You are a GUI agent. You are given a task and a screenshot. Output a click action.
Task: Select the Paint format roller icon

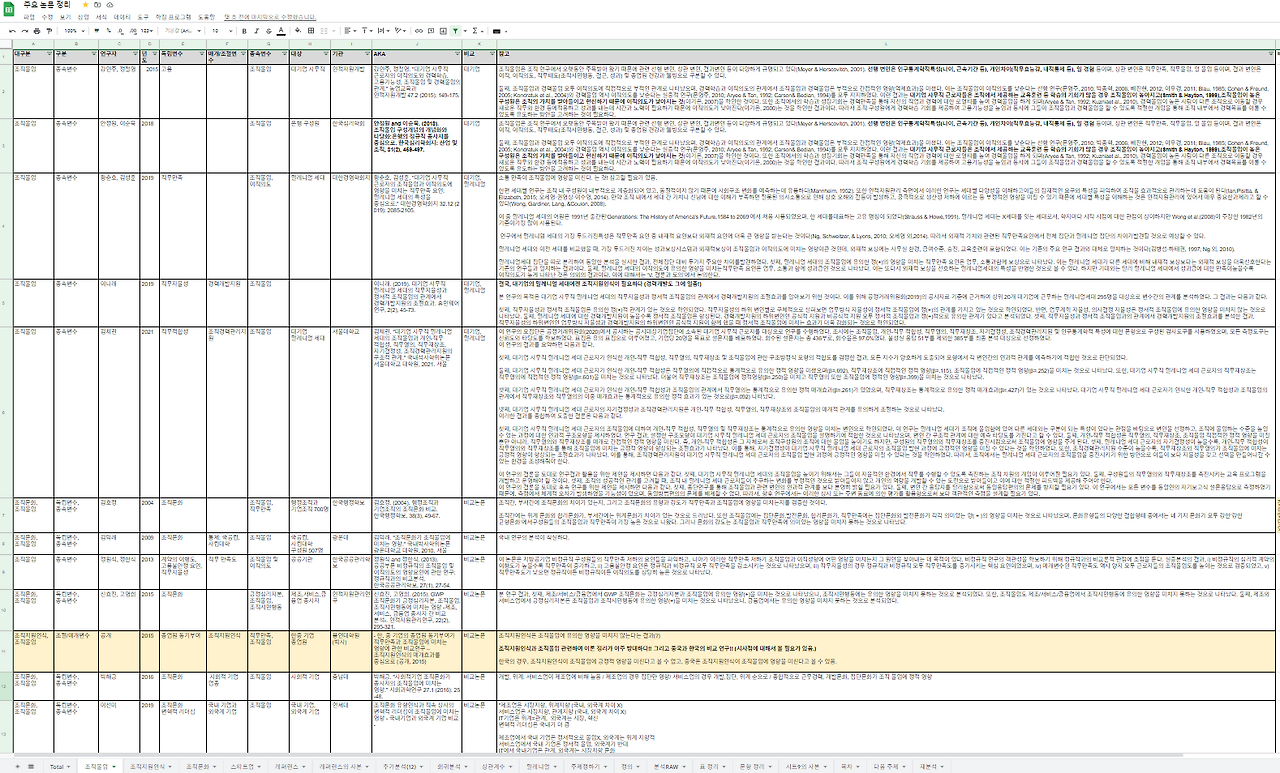point(50,31)
